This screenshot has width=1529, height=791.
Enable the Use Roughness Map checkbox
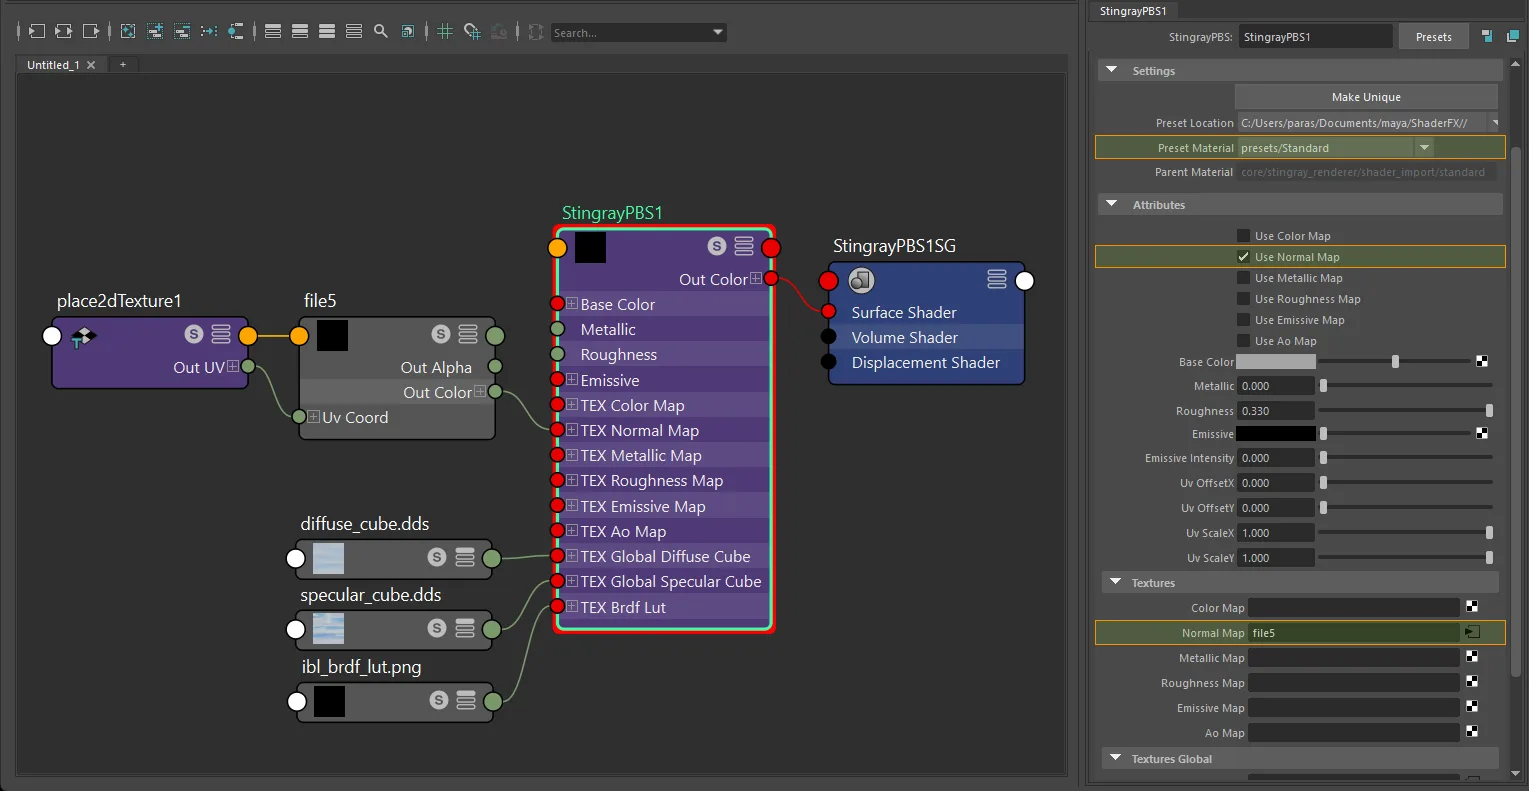(1243, 299)
